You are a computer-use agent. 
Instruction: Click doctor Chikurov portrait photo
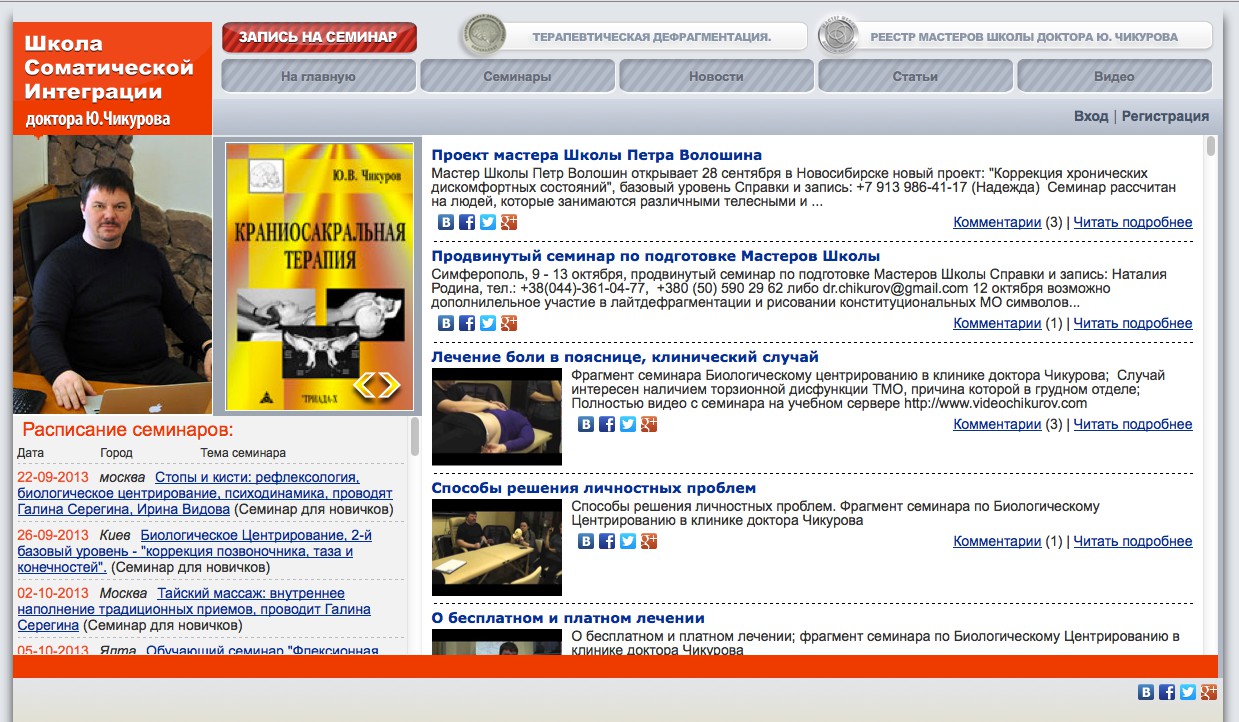pos(112,275)
